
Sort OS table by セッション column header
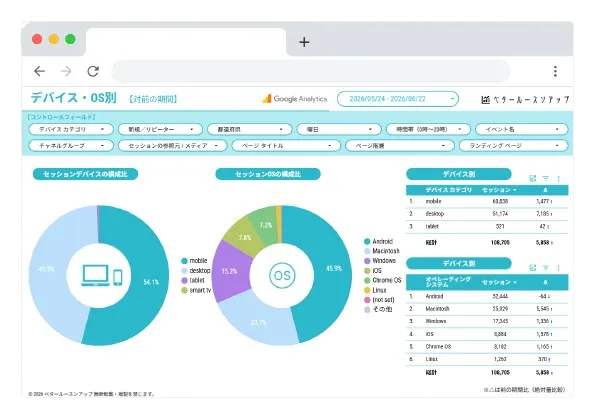(x=499, y=282)
